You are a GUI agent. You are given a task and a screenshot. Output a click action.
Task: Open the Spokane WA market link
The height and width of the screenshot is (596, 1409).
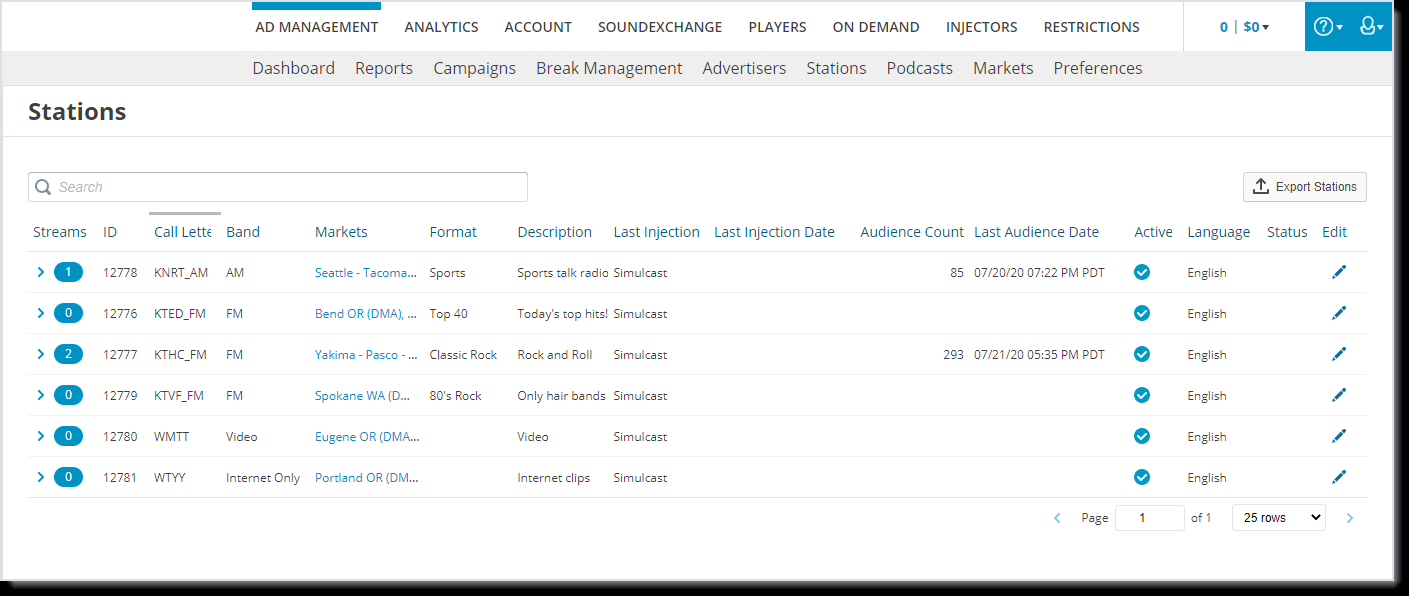coord(363,395)
